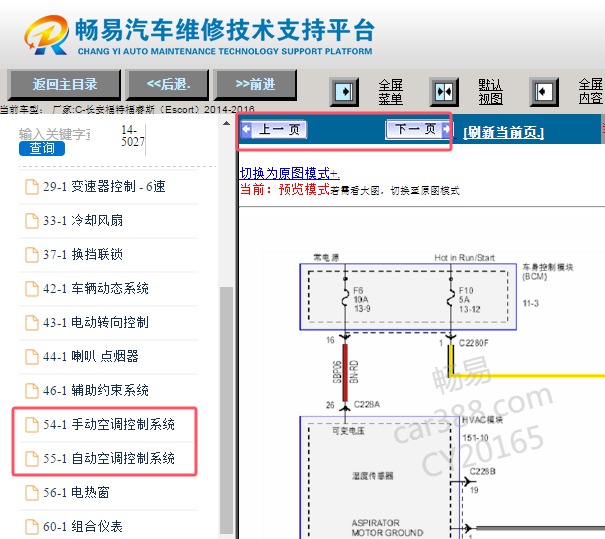Go to previous page 上一页
Viewport: 605px width, 539px height.
coord(274,129)
